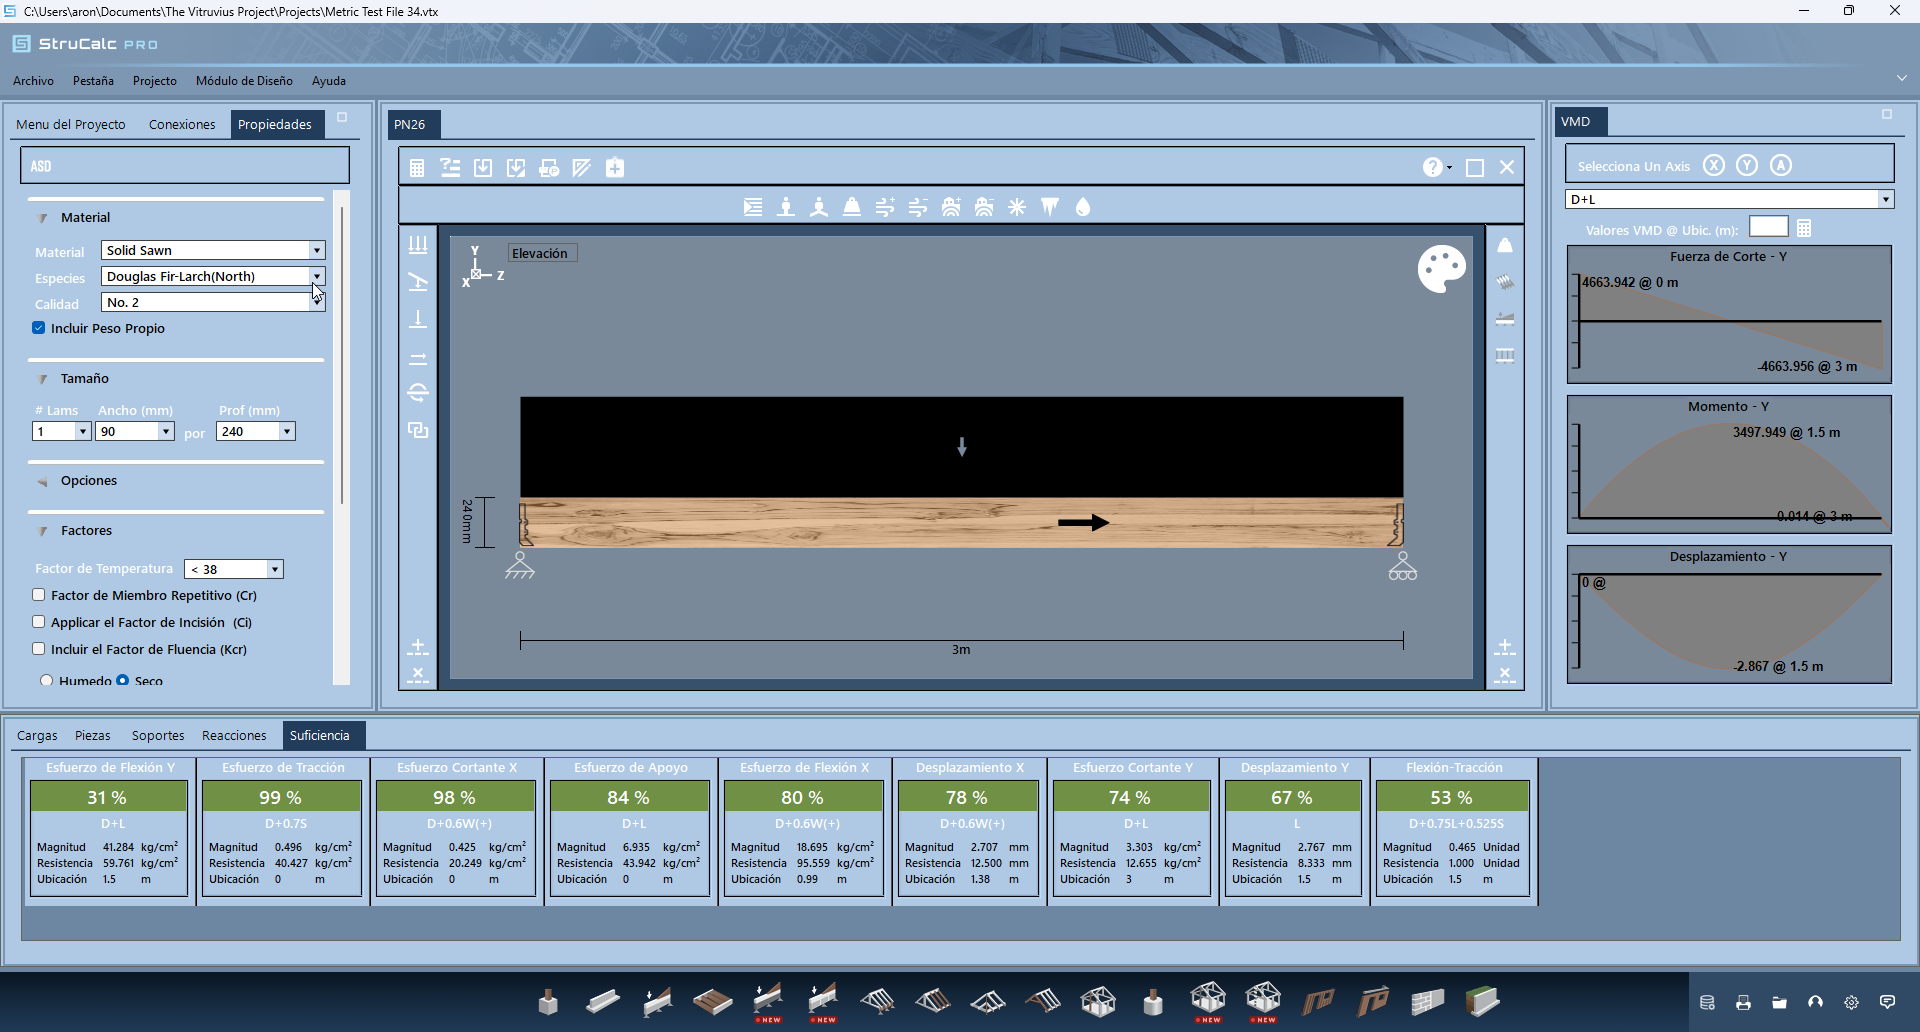The height and width of the screenshot is (1032, 1920).
Task: Click the Esfuerzo de Flexión Y 31% bar
Action: pos(108,797)
